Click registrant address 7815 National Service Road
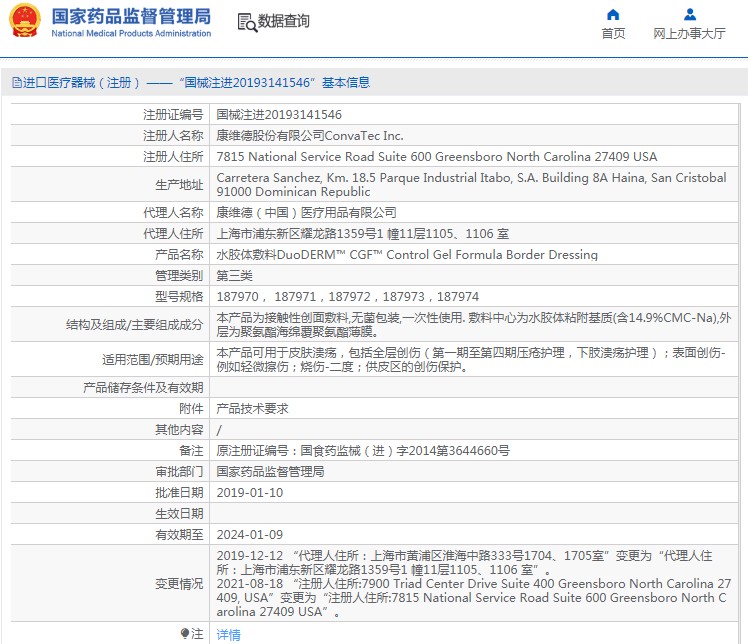This screenshot has height=644, width=748. pyautogui.click(x=436, y=157)
